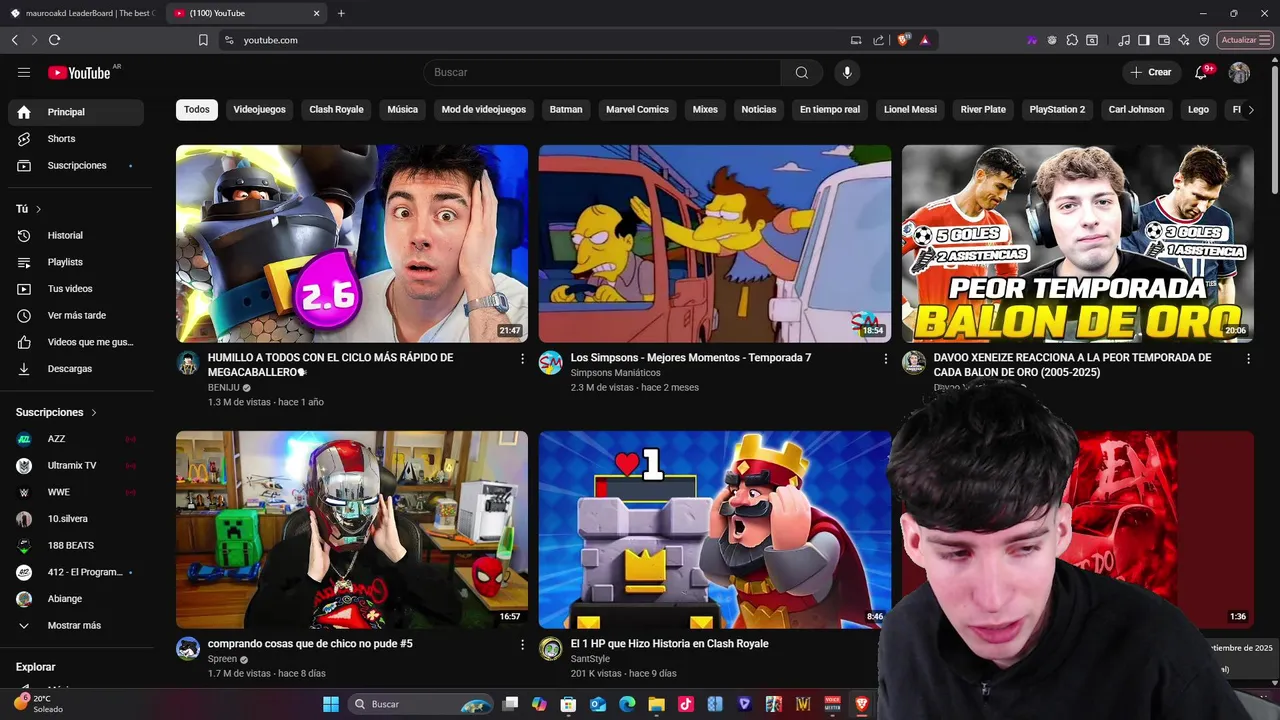Open the browser extensions puzzle icon
Screen dimensions: 1280x720
coord(1072,40)
